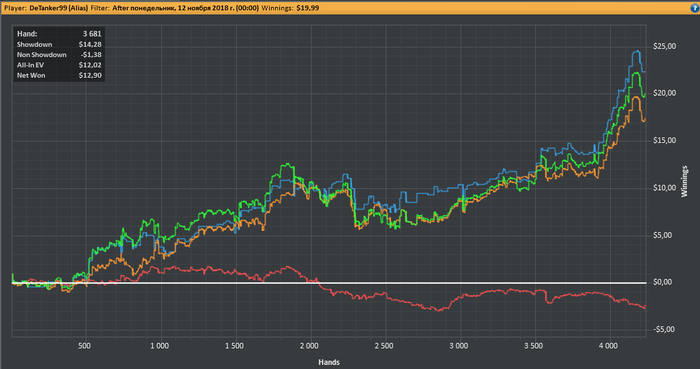This screenshot has width=700, height=369.
Task: Click the peak of the blue showdown line
Action: click(x=638, y=51)
